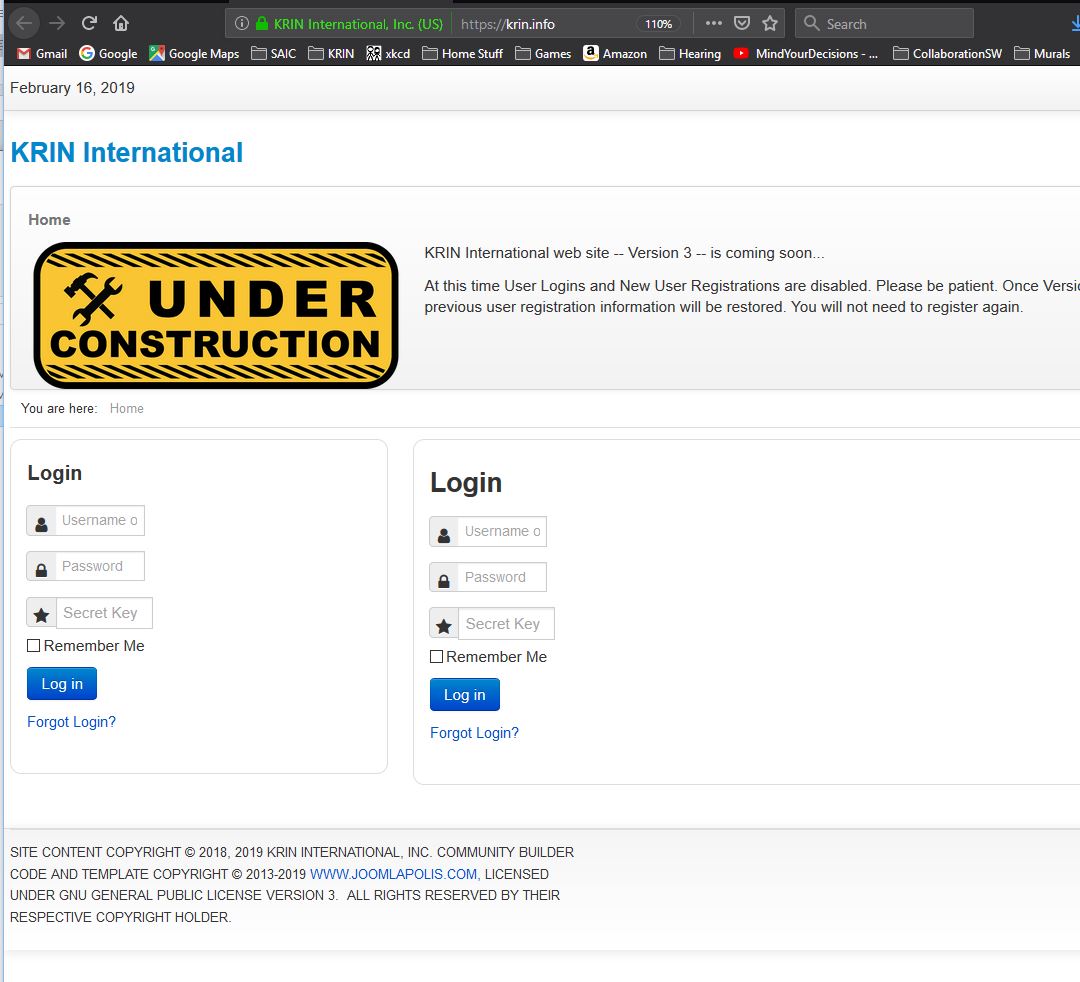Open Forgot Login? link in left panel
Screen dimensions: 1080x982
click(x=72, y=722)
